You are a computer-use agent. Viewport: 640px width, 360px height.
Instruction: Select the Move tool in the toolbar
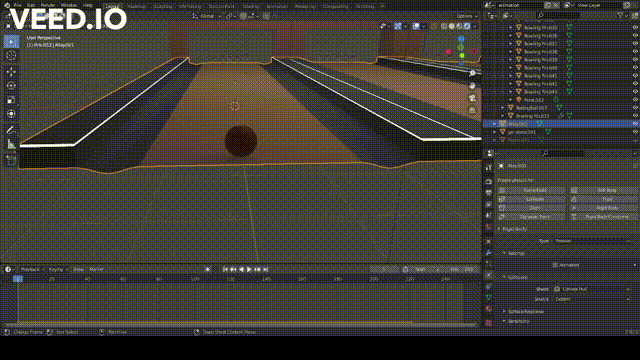(x=11, y=71)
